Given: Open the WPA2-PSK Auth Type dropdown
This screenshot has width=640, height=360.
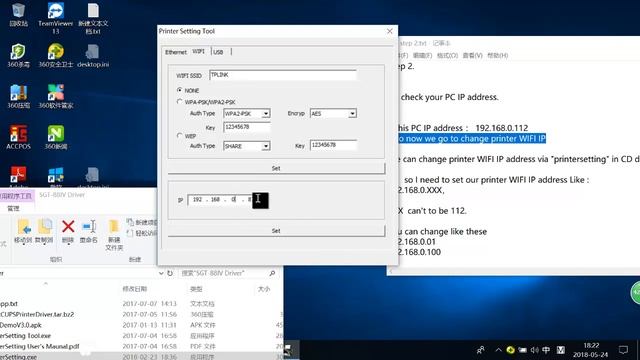Looking at the screenshot, I should pos(266,113).
